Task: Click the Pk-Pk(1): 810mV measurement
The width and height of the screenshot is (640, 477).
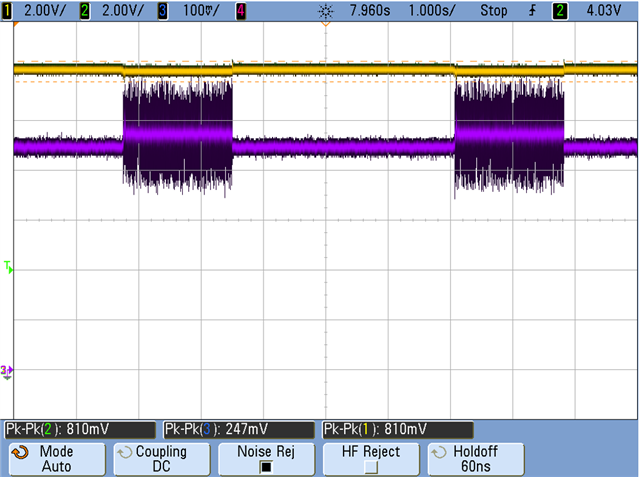Action: (398, 430)
